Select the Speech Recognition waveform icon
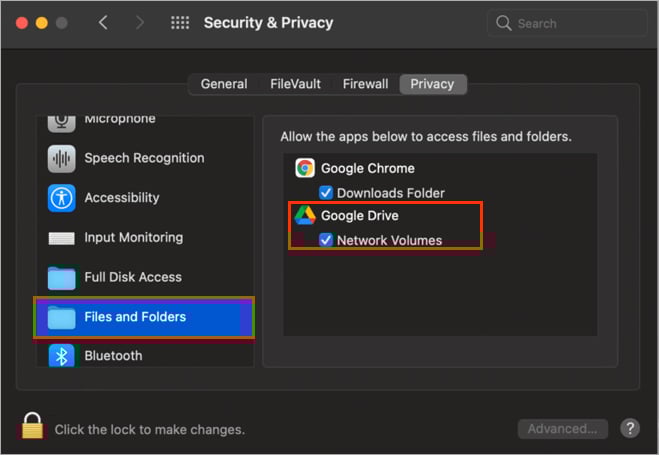 click(61, 159)
